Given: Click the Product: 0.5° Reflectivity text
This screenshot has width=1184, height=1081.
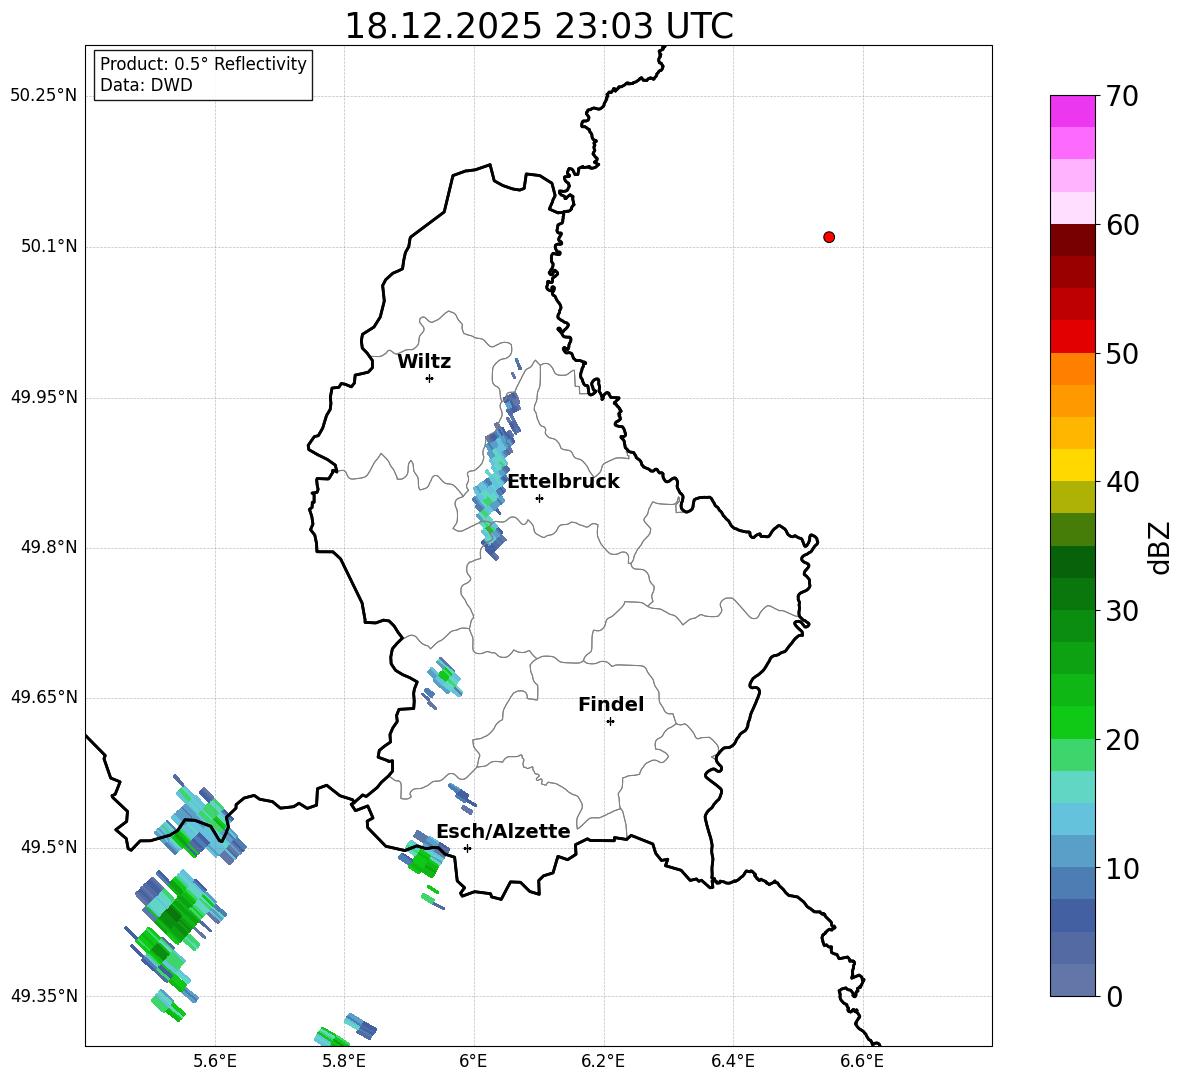Looking at the screenshot, I should tap(203, 64).
